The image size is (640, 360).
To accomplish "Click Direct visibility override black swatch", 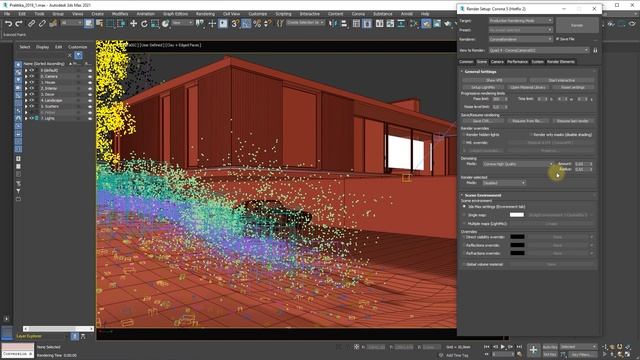I will click(517, 237).
